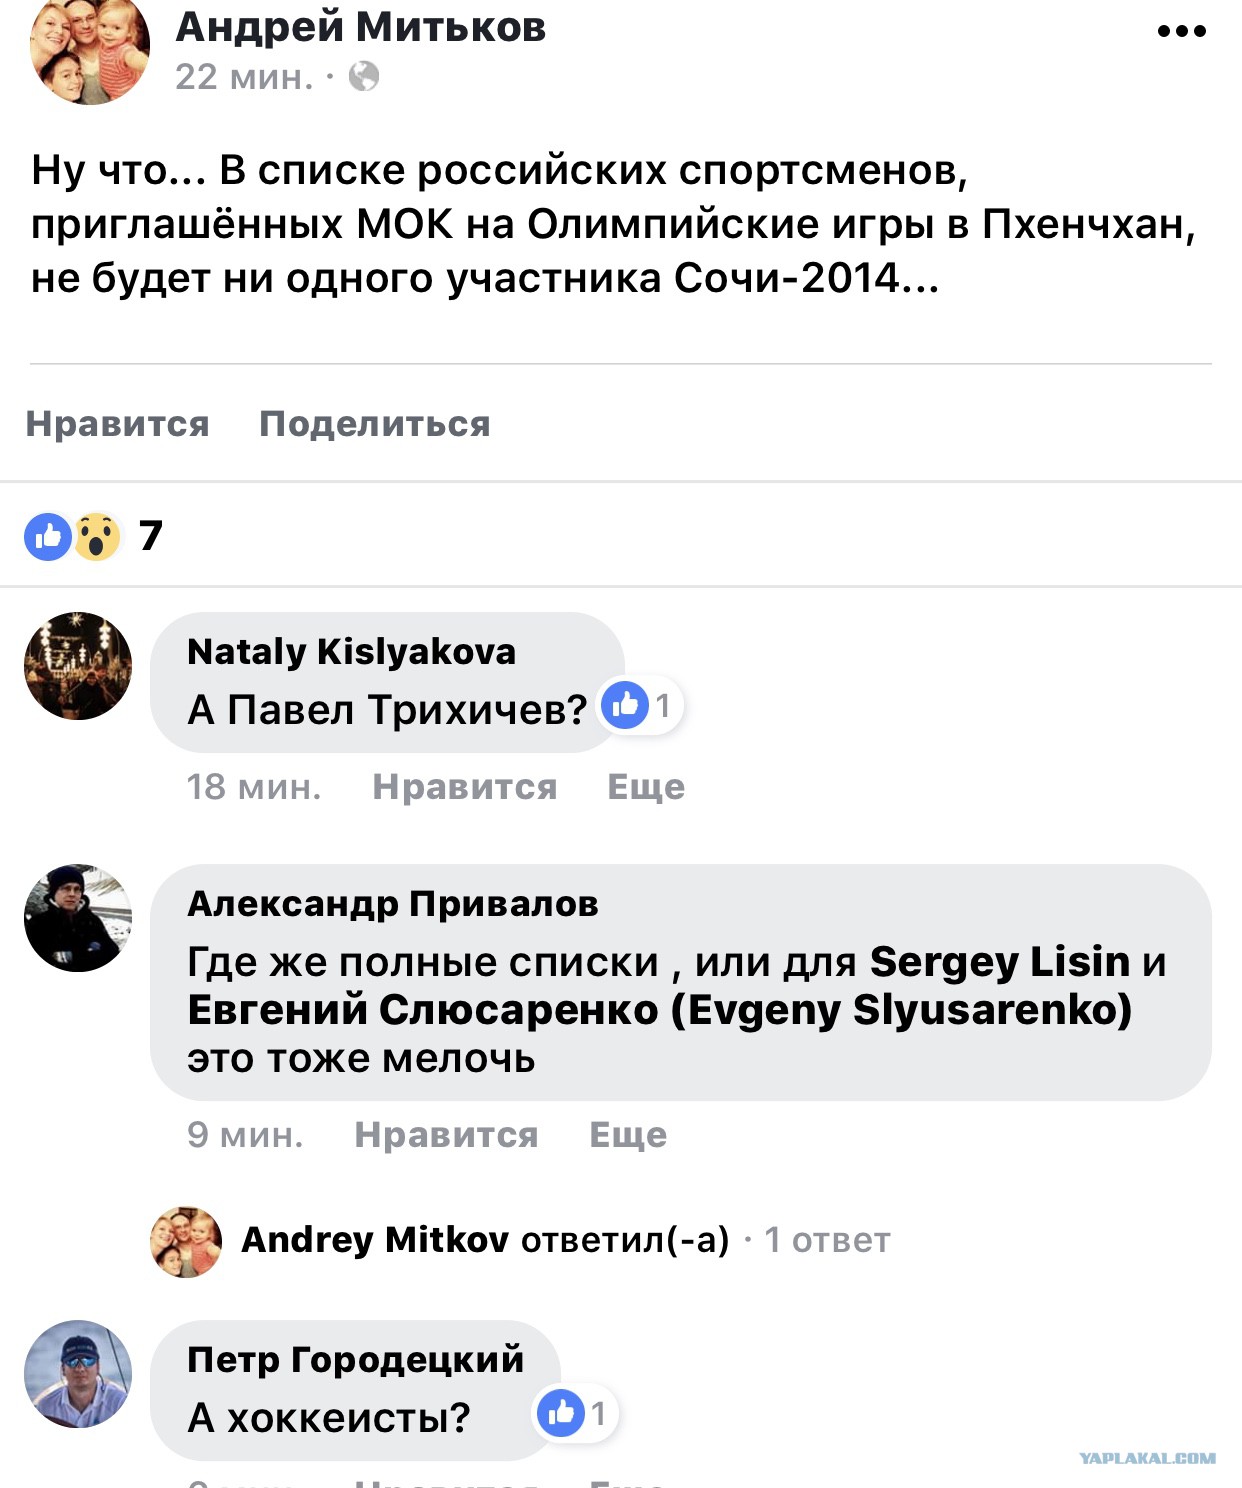Viewport: 1242px width, 1488px height.
Task: Open the reactions count showing 7
Action: pos(150,536)
